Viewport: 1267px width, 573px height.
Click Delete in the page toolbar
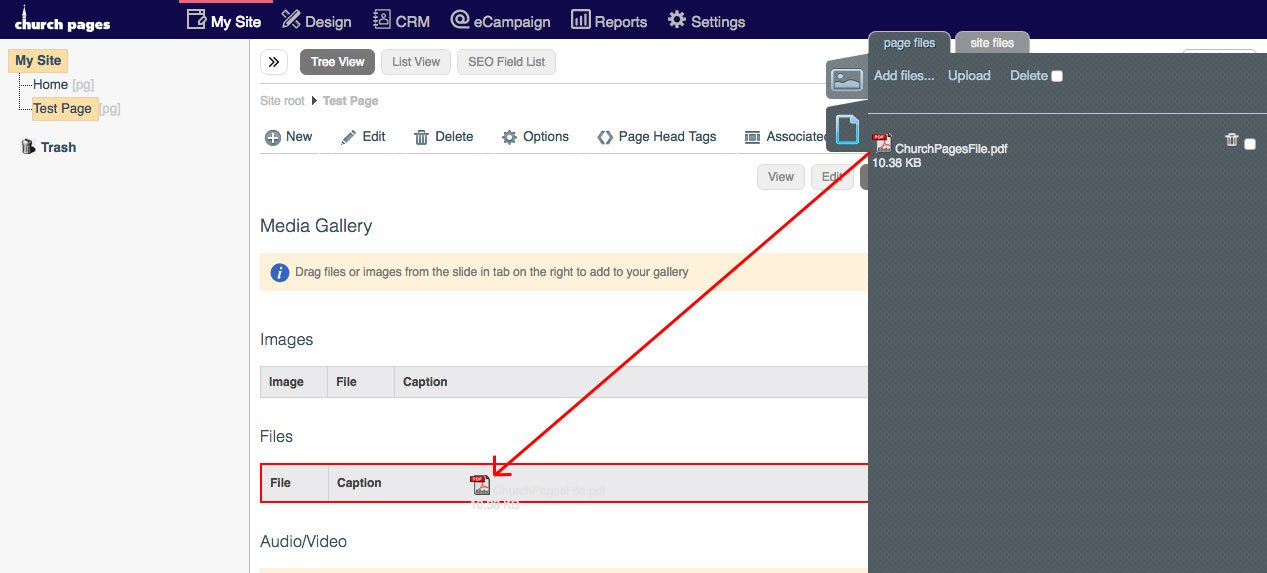point(444,137)
